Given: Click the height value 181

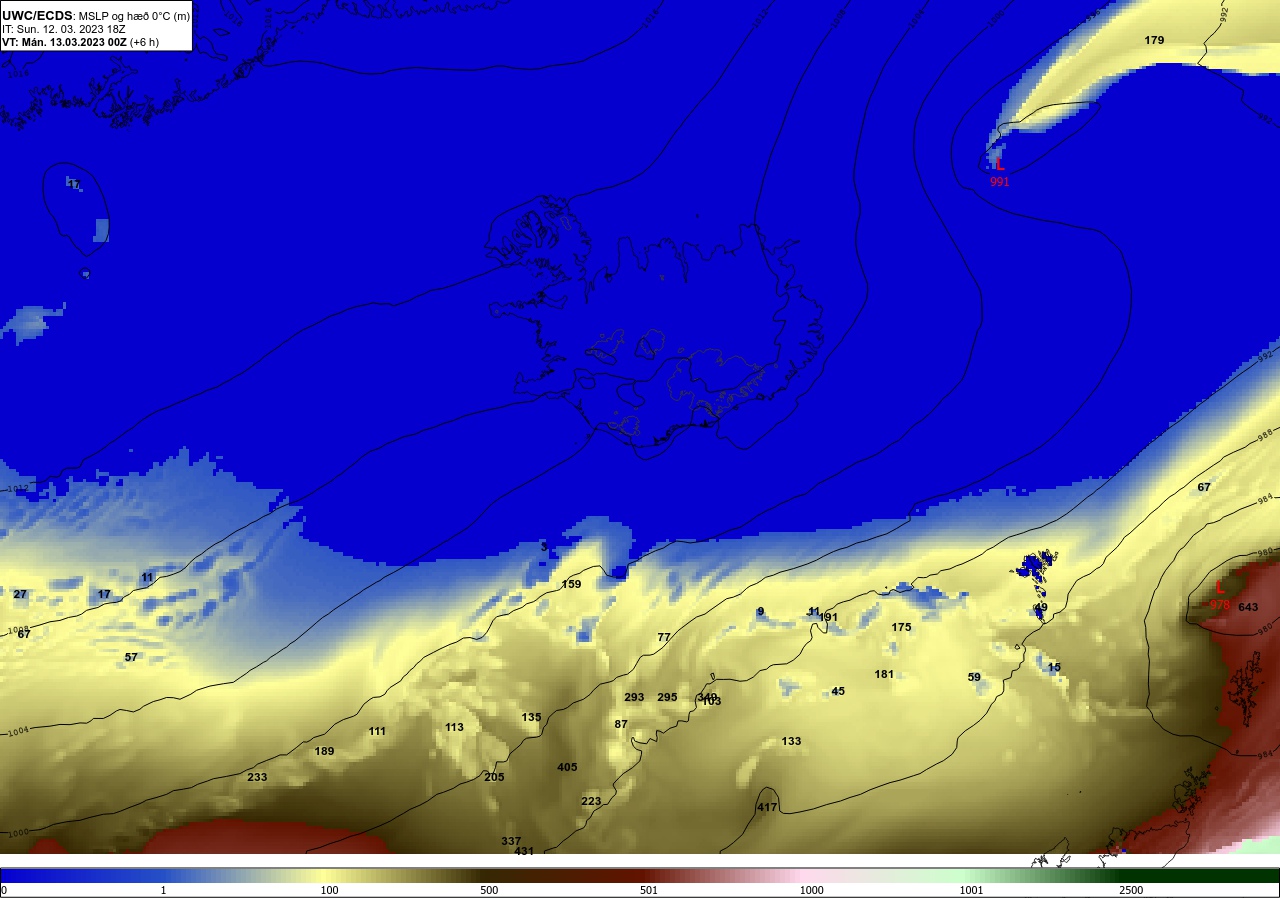Looking at the screenshot, I should 884,674.
